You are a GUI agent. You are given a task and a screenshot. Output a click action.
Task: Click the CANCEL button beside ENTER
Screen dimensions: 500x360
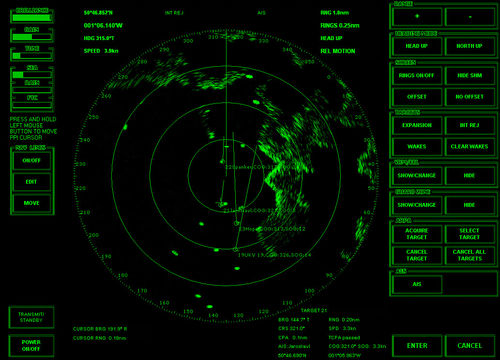click(470, 346)
